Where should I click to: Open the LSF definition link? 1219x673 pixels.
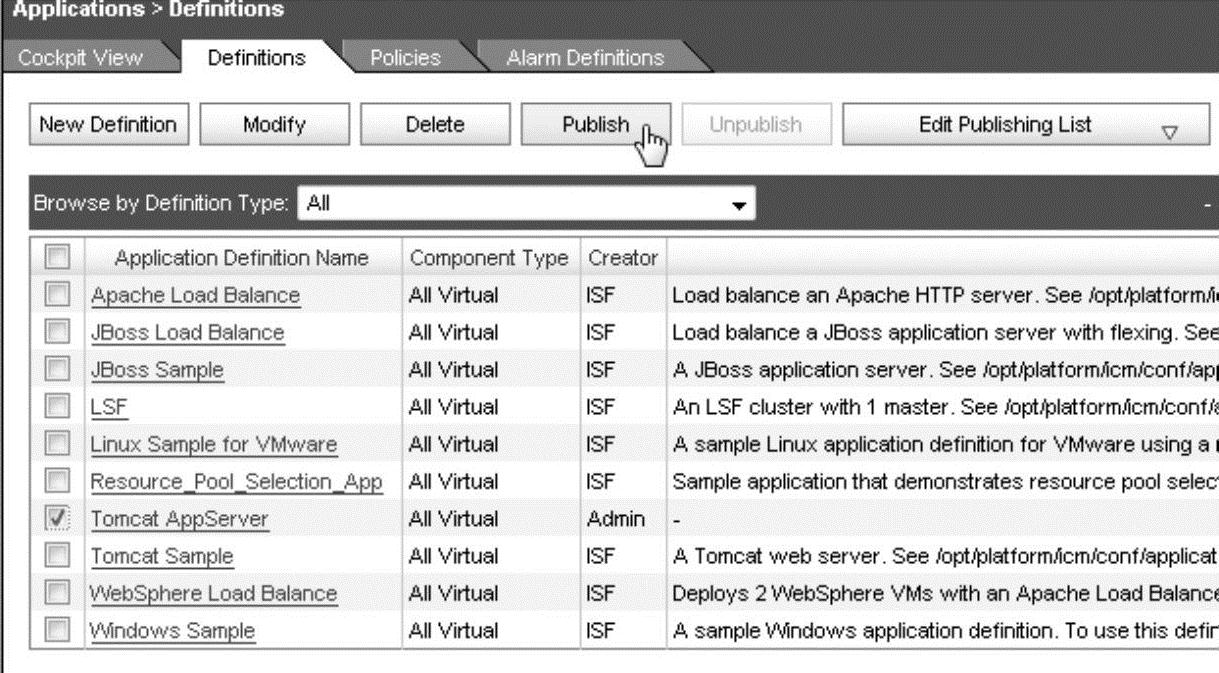point(109,407)
